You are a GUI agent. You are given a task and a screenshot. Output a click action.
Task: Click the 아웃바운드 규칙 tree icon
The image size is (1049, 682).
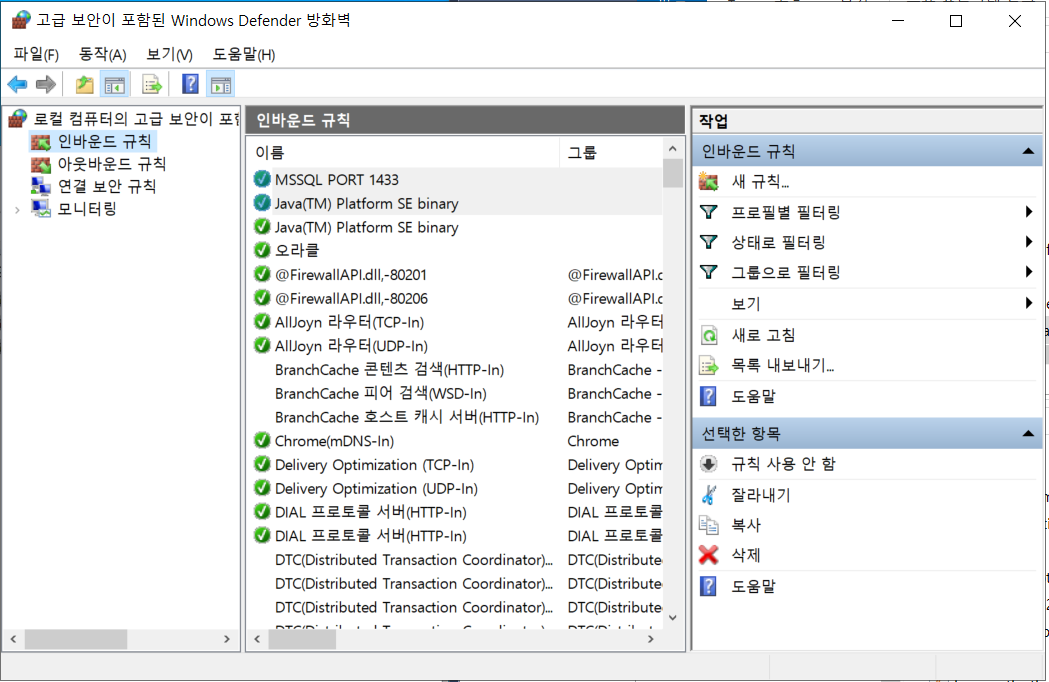pos(41,164)
